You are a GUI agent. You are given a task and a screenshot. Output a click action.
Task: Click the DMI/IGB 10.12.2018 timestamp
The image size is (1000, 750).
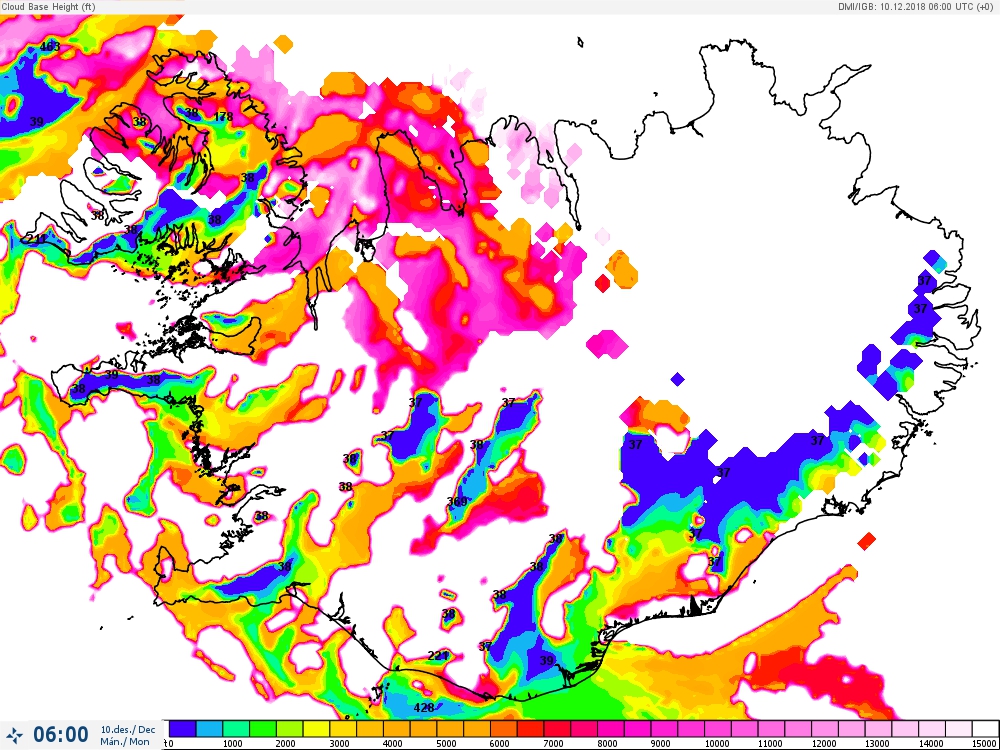917,6
